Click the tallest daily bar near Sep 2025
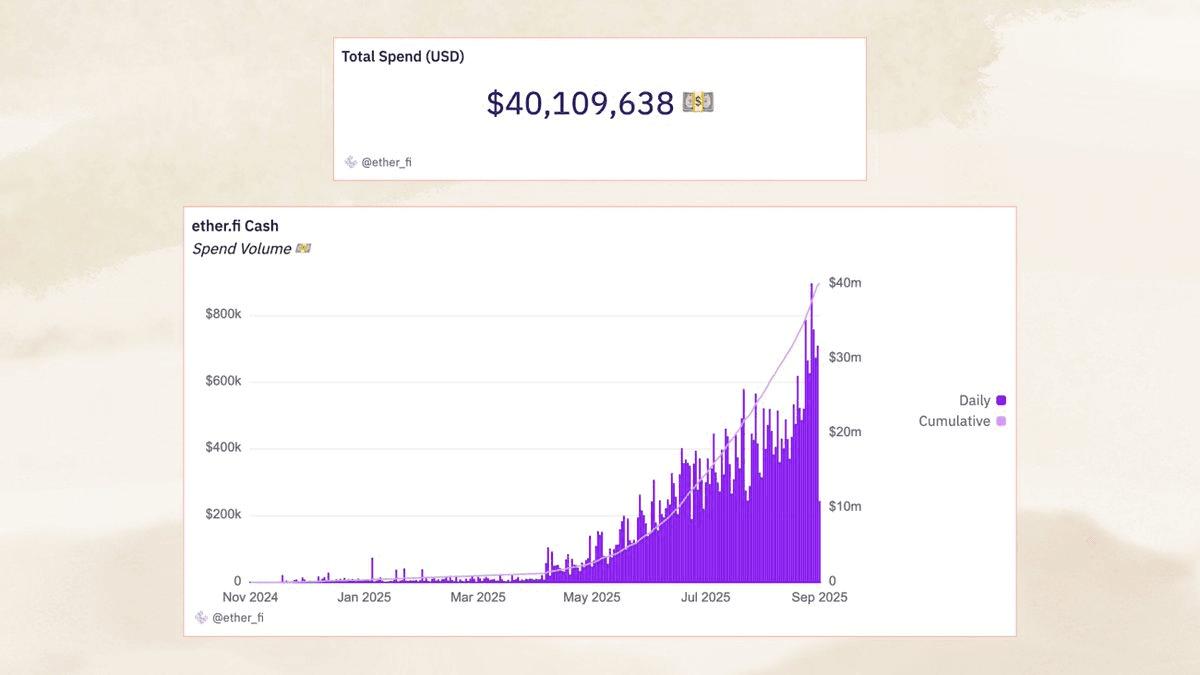 click(811, 432)
